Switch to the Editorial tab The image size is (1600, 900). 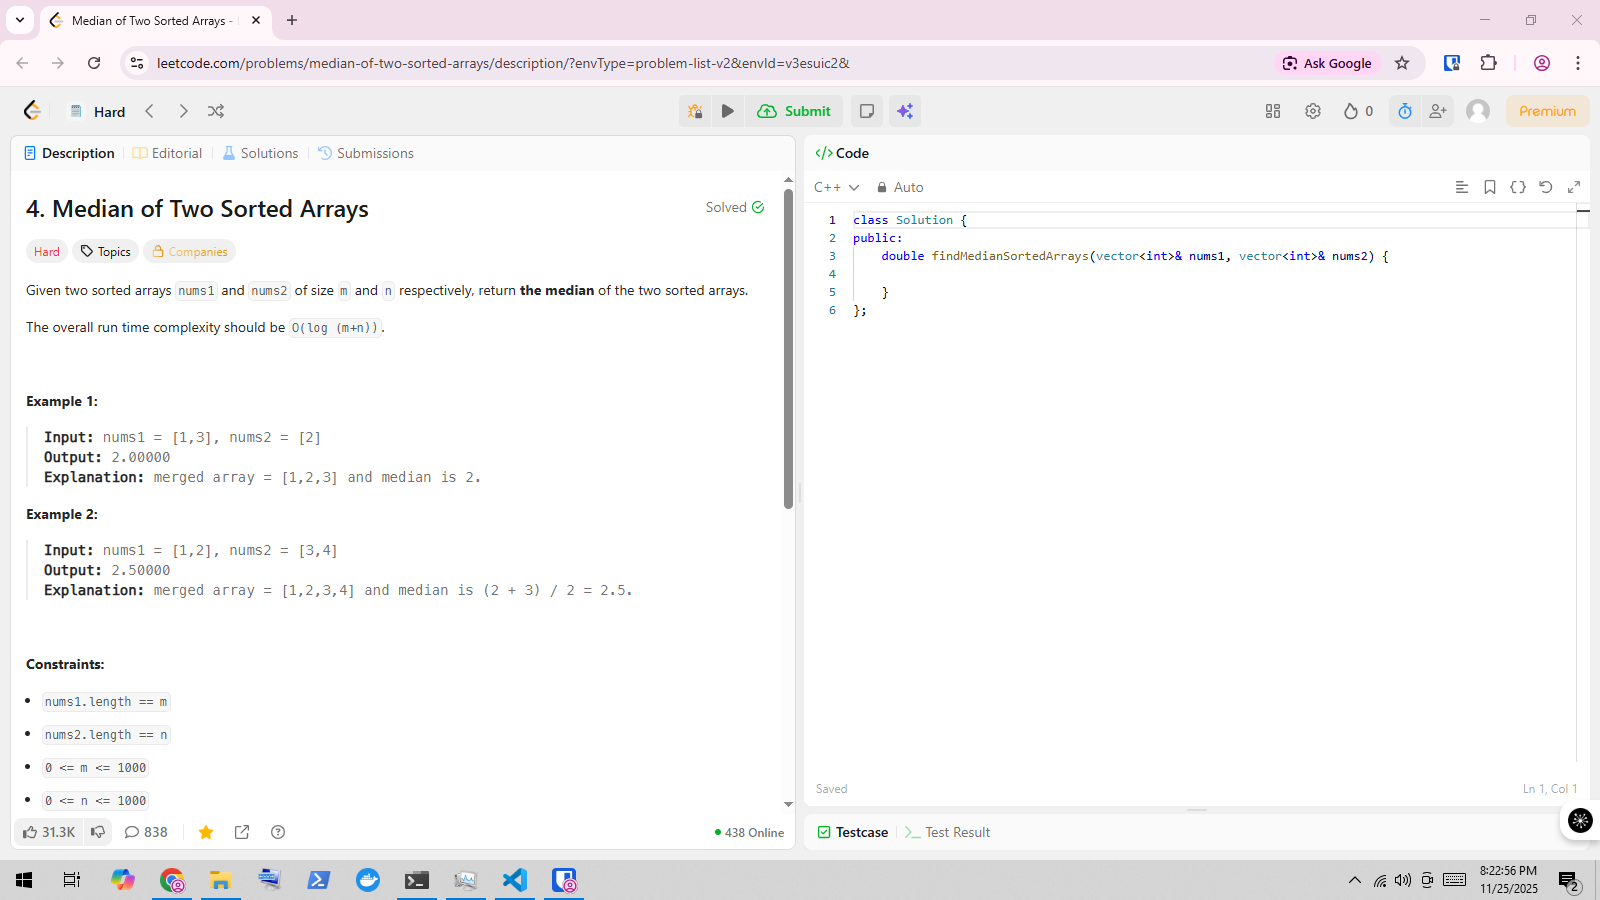168,153
